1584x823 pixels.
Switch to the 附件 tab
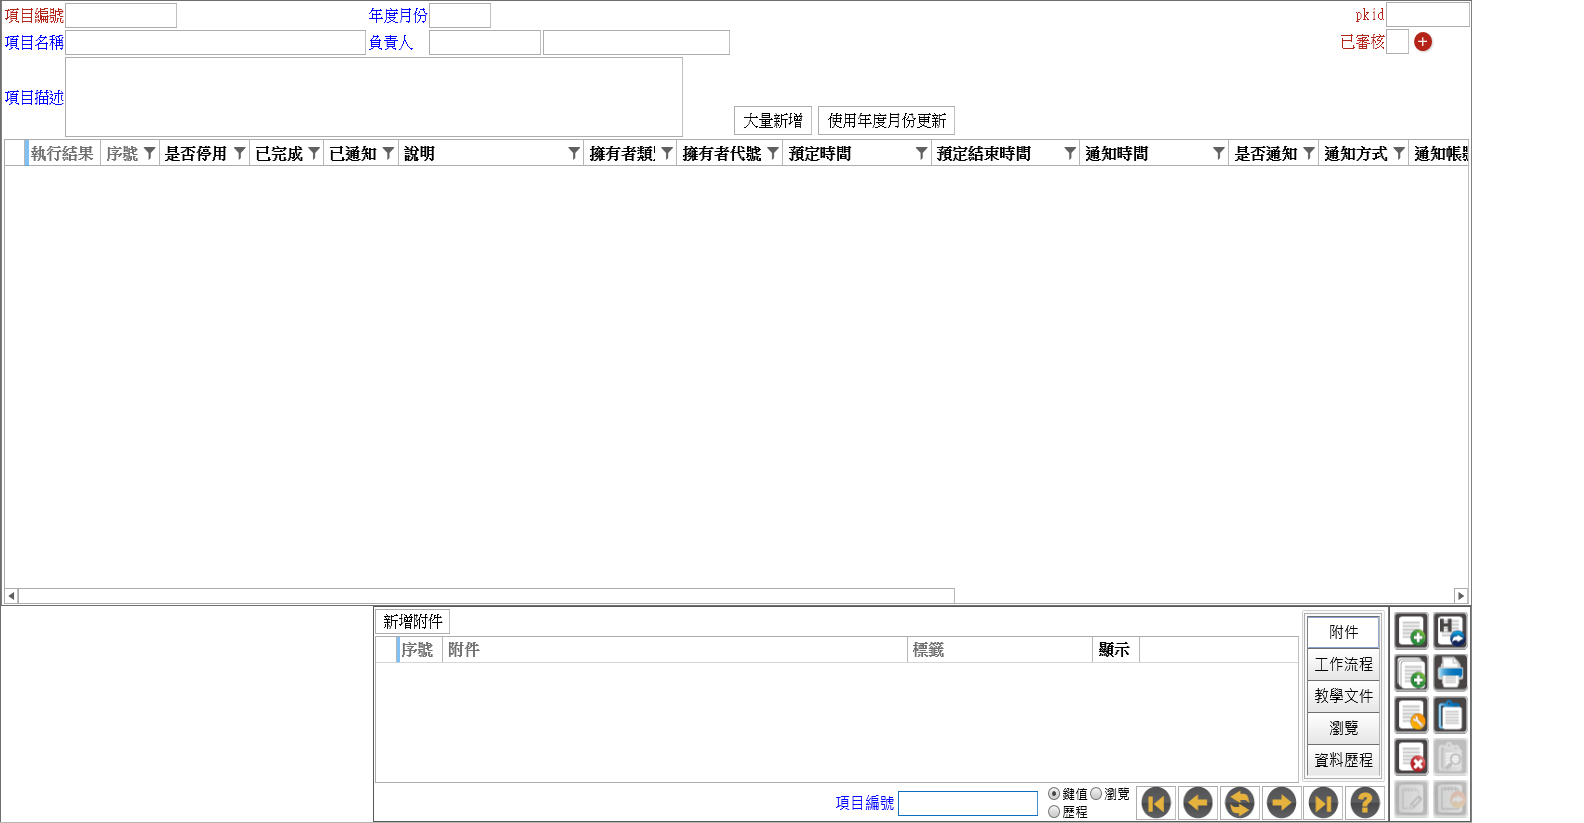point(1343,632)
